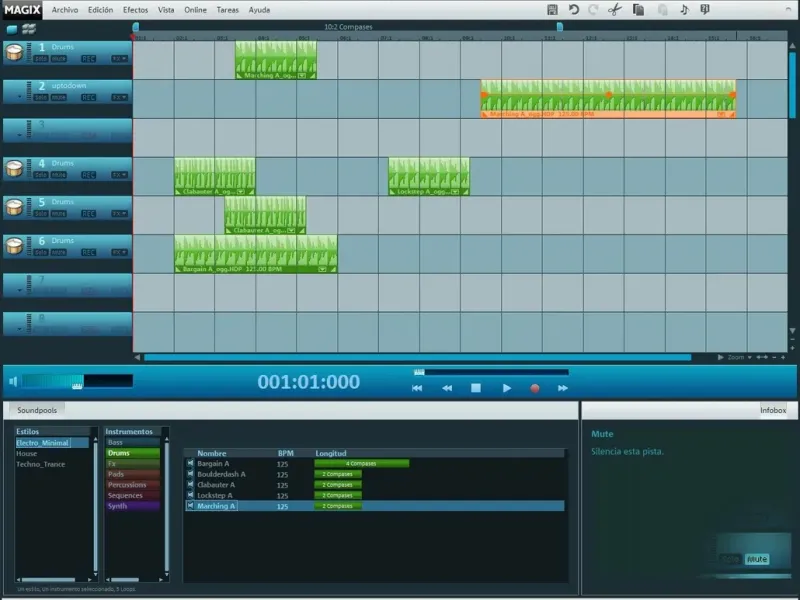Viewport: 800px width, 600px height.
Task: Click the Redo arrow icon
Action: coord(593,10)
